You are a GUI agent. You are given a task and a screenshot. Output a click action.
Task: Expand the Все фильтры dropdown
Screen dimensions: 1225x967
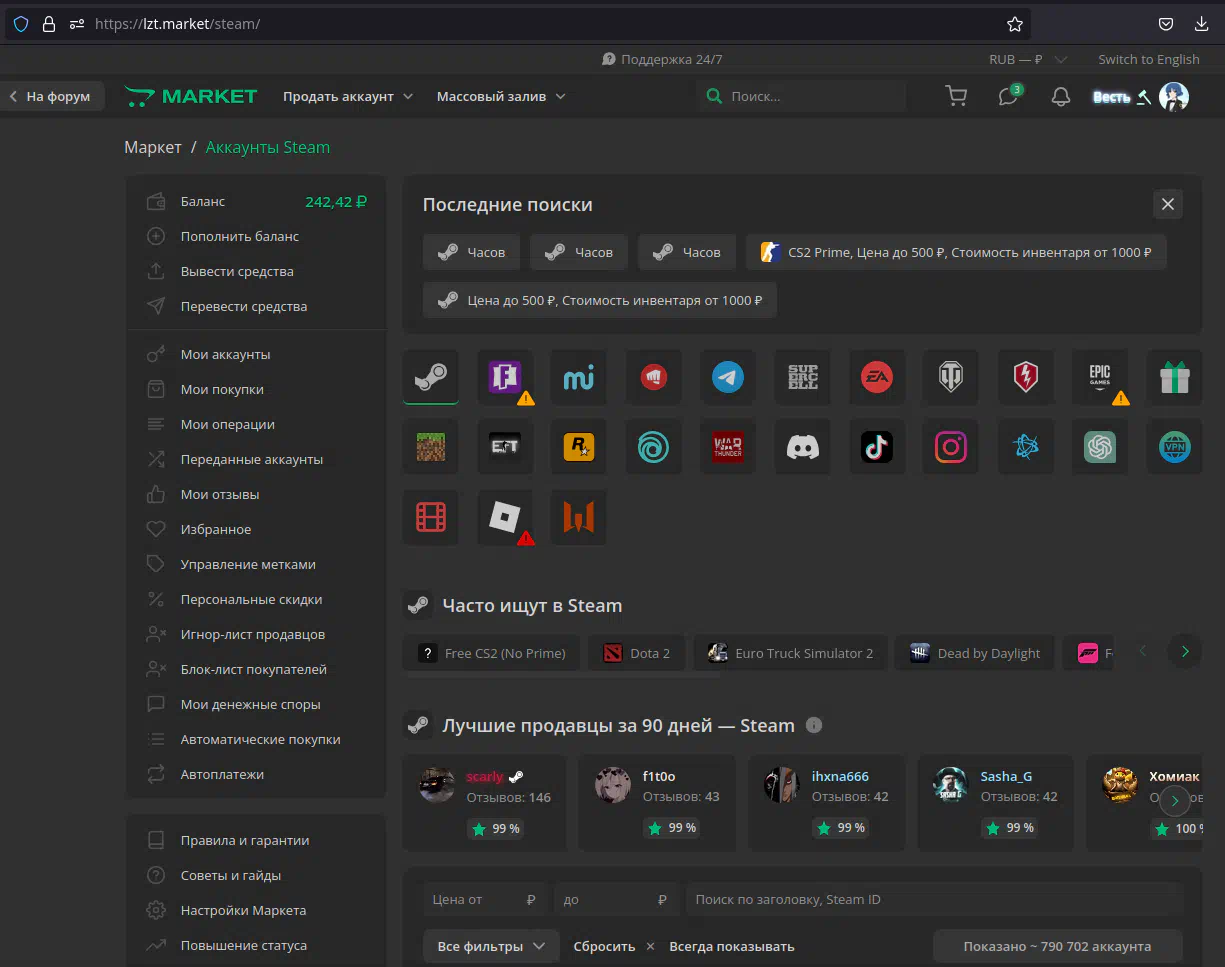[x=491, y=946]
